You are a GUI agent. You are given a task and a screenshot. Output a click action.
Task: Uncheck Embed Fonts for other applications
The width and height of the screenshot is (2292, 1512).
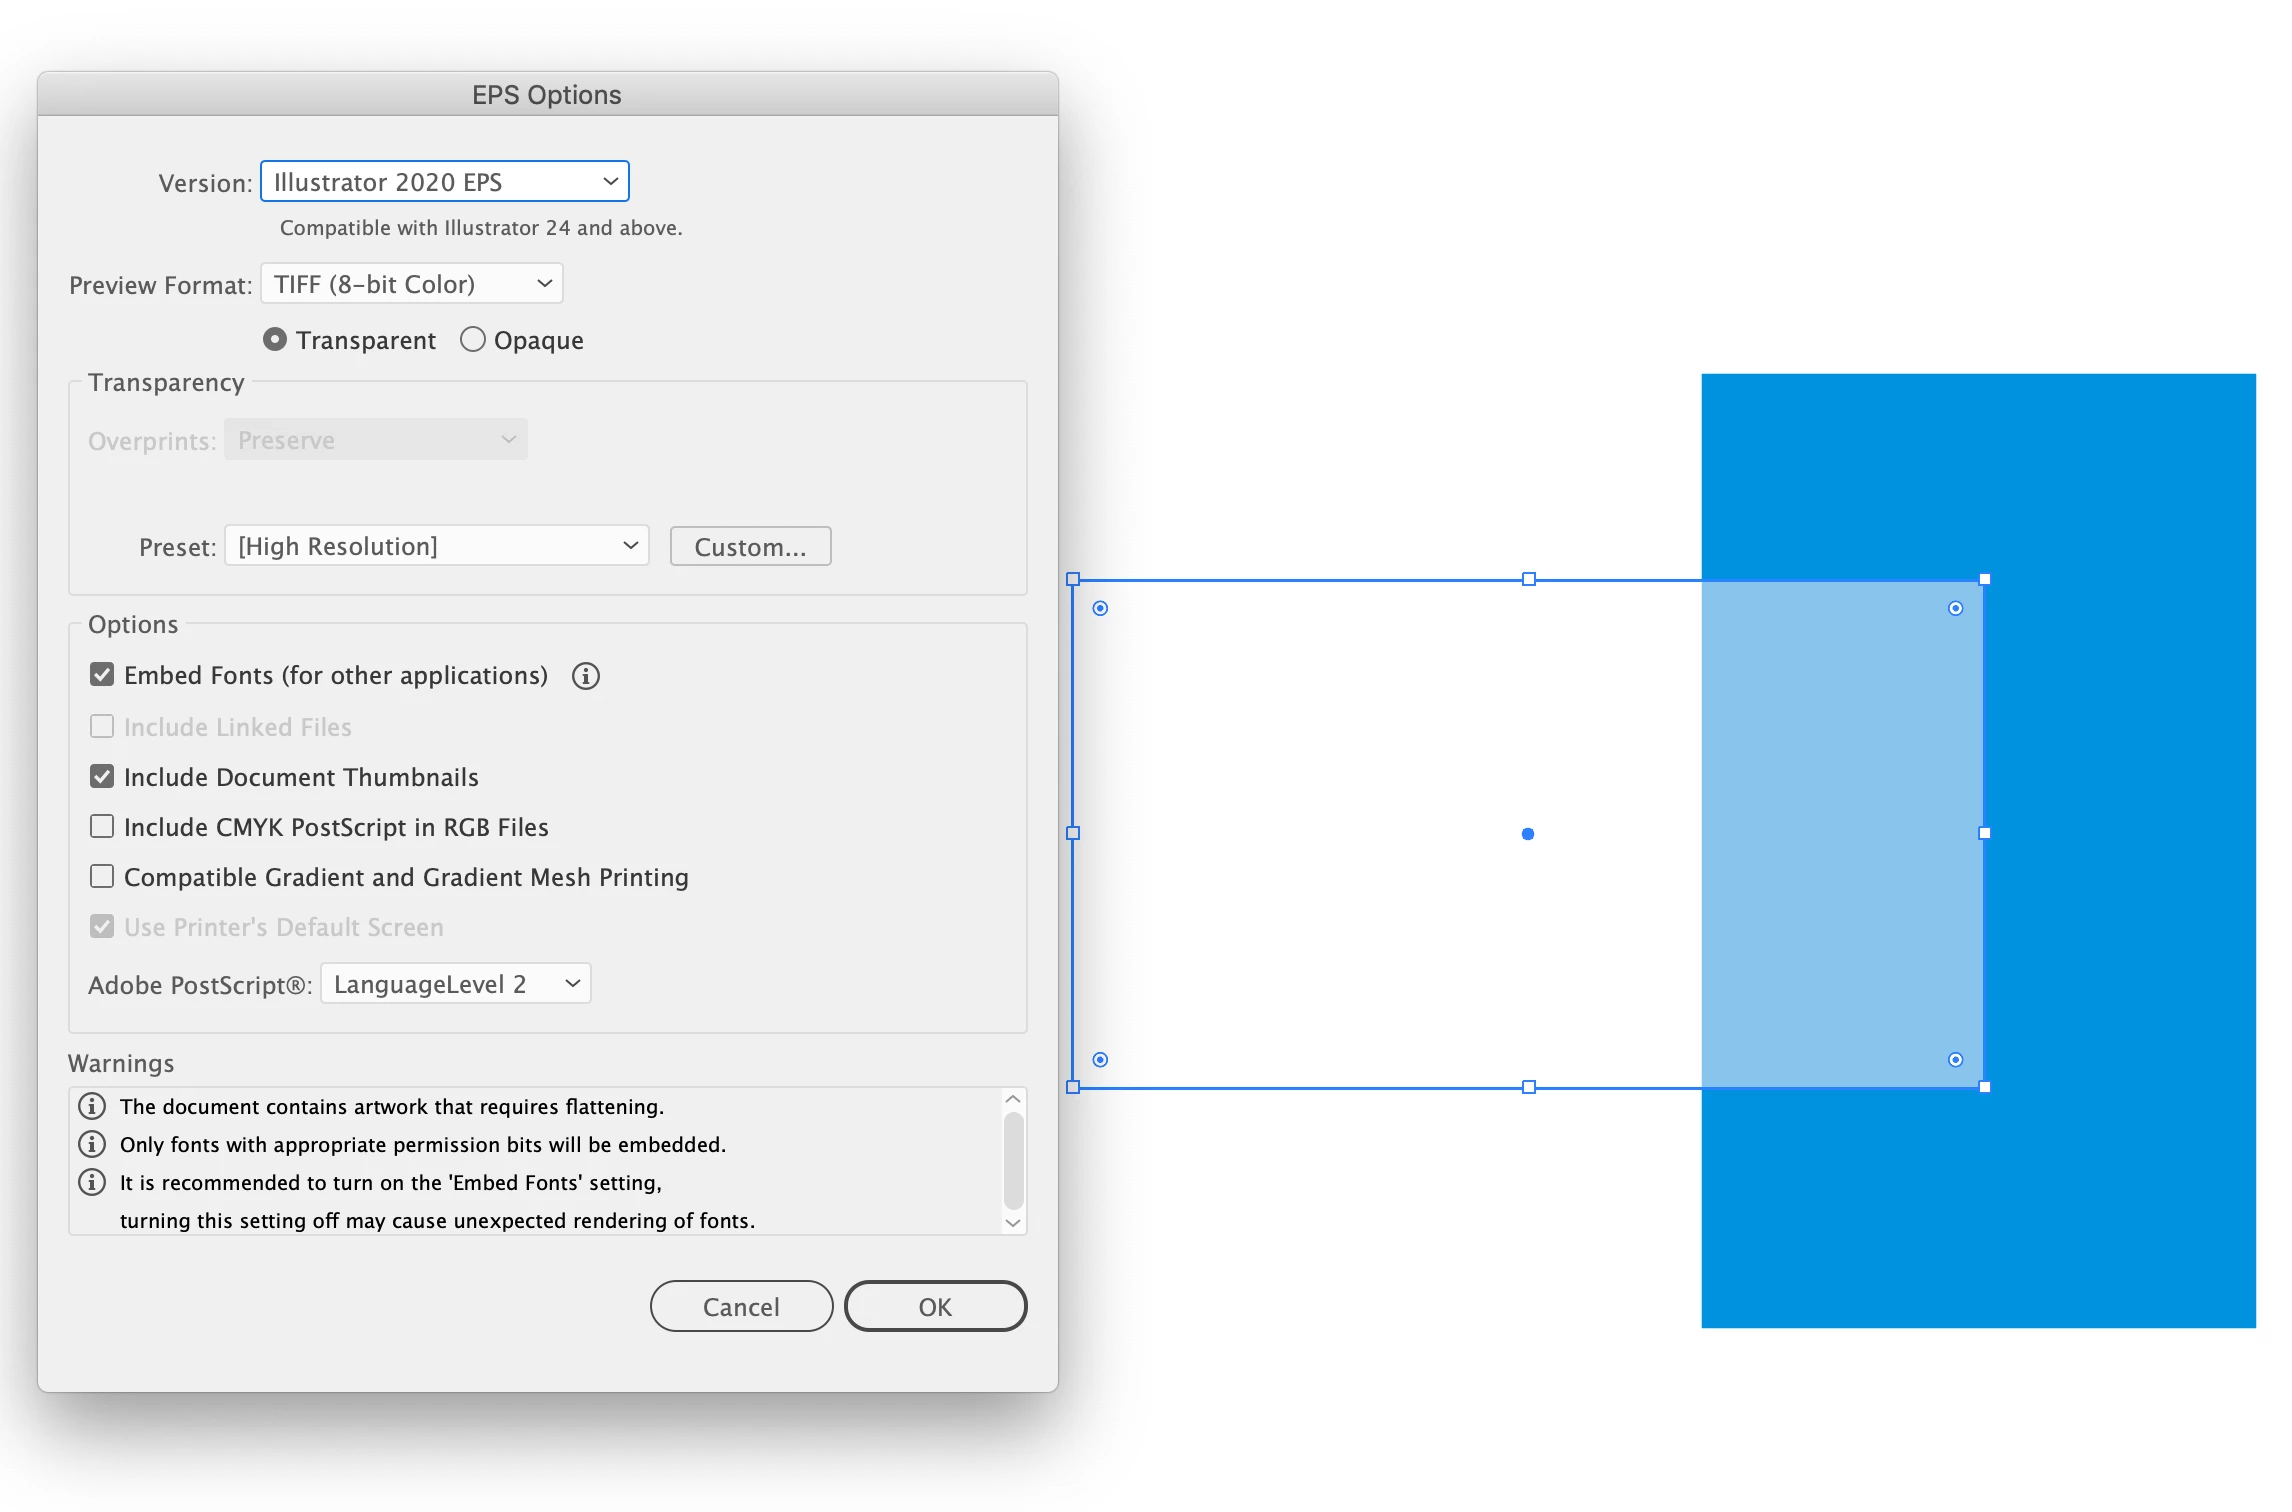tap(102, 675)
